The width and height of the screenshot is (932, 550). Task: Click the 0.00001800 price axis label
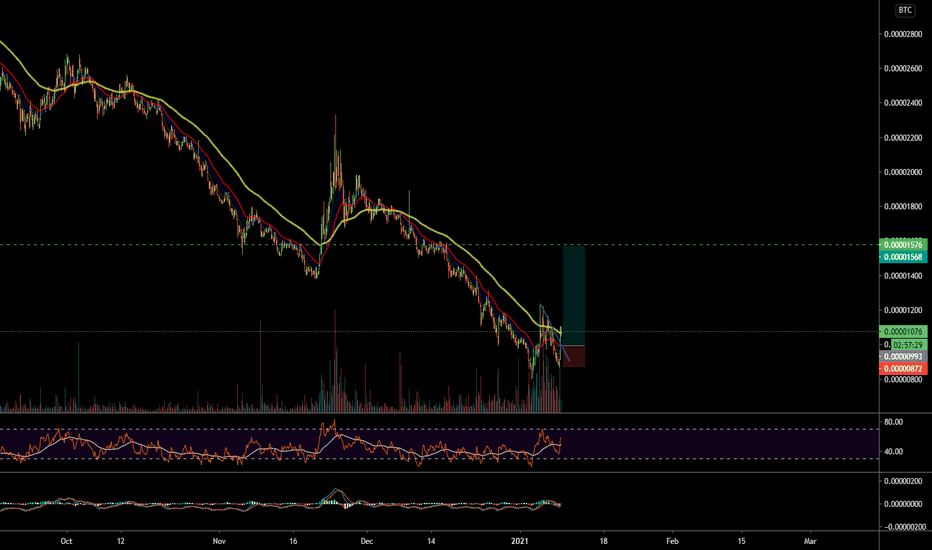pos(903,207)
